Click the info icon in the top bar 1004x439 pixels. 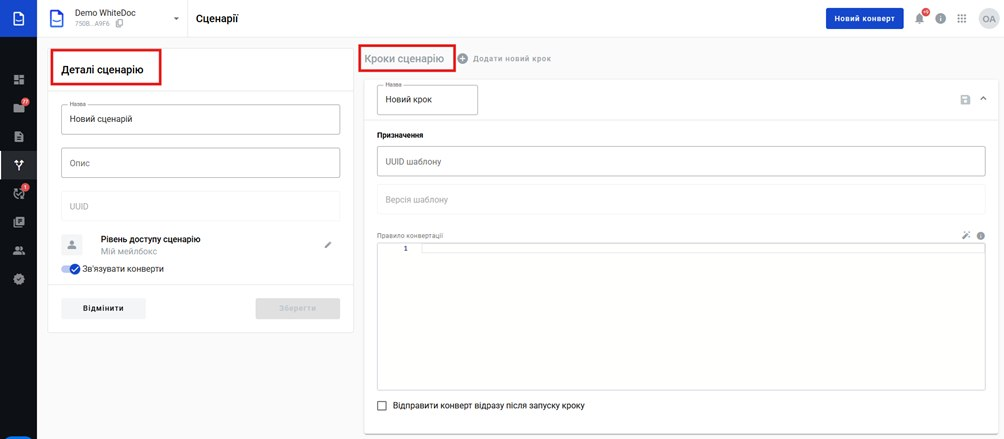[941, 19]
